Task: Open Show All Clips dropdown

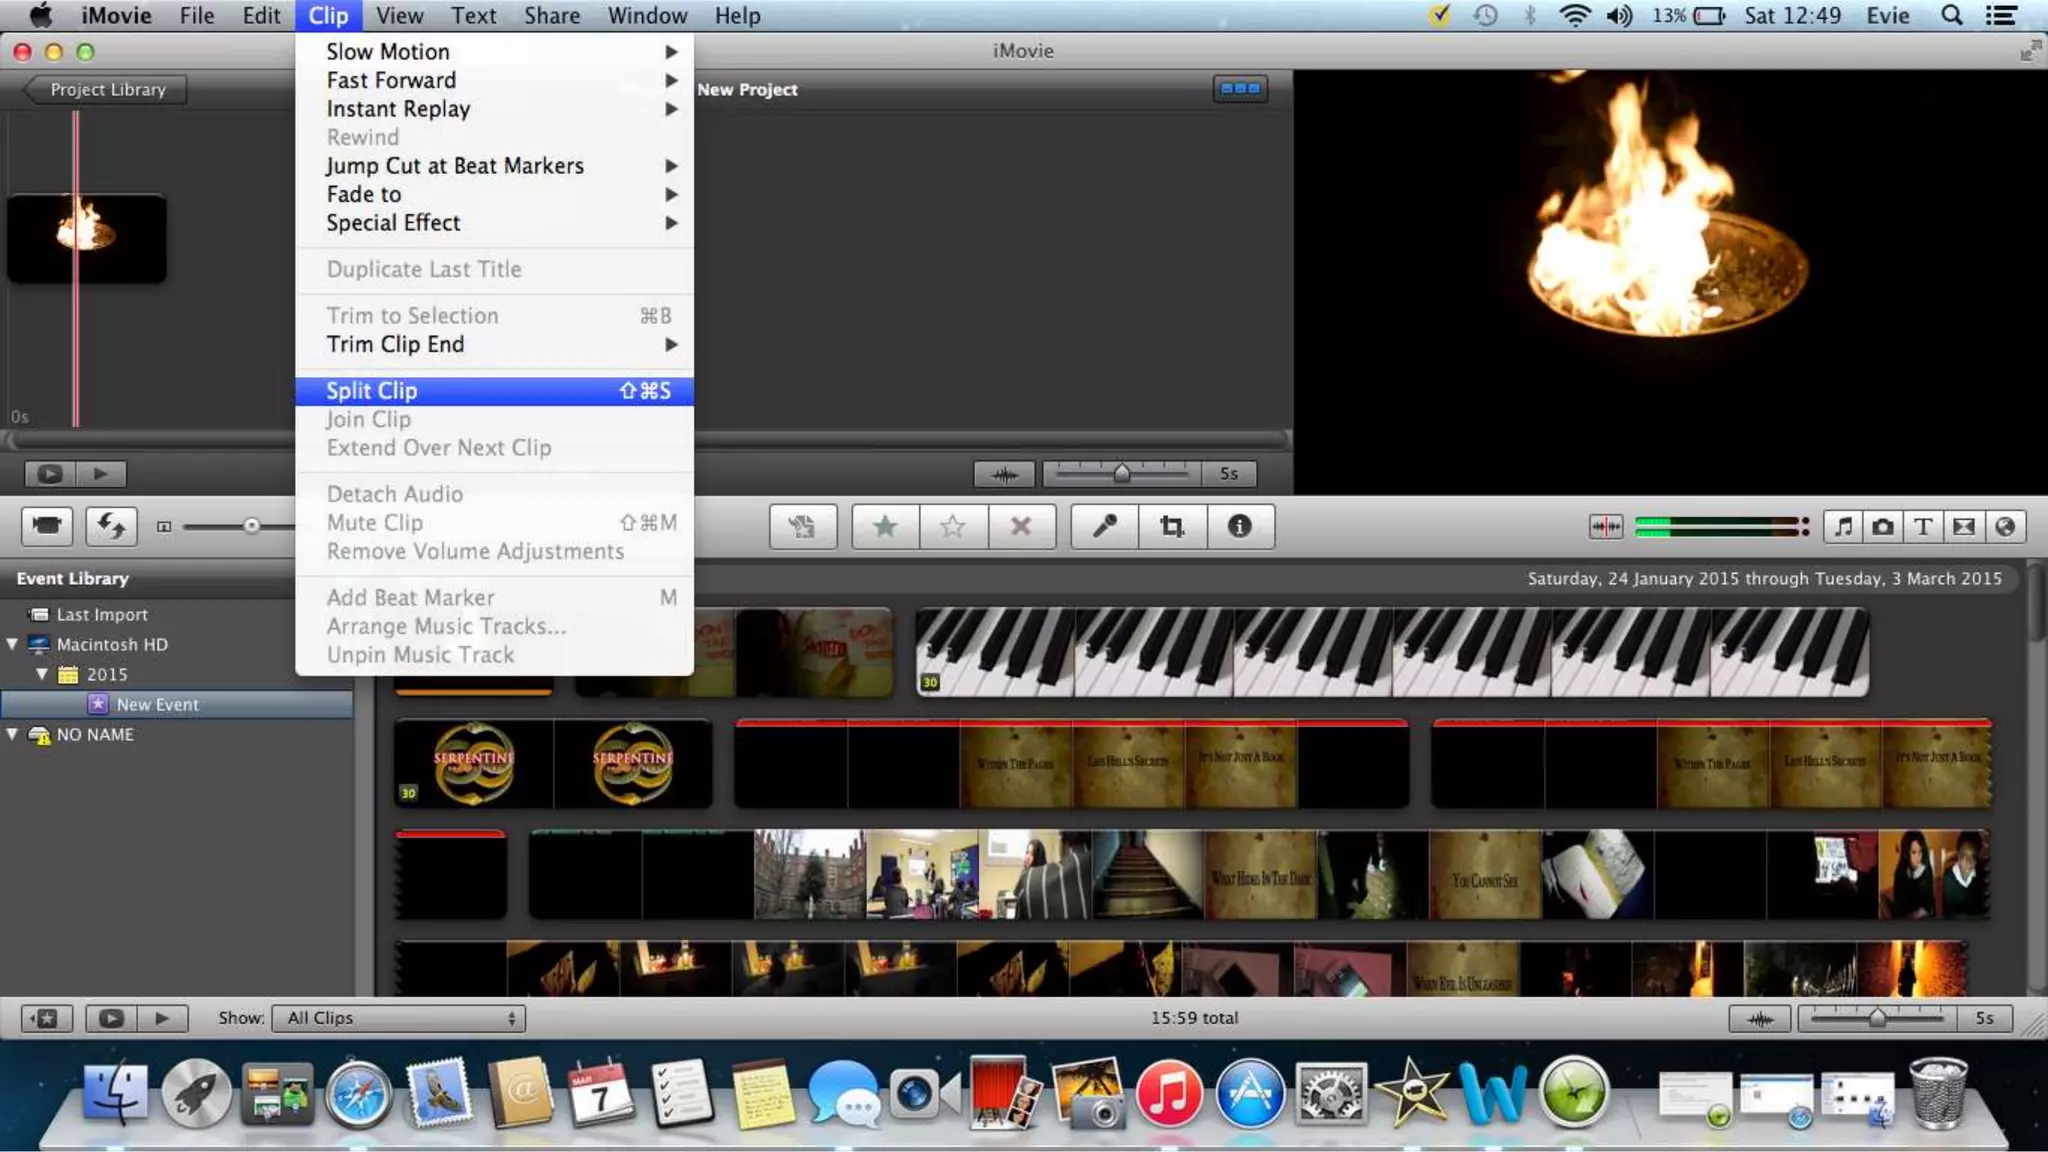Action: [x=399, y=1018]
